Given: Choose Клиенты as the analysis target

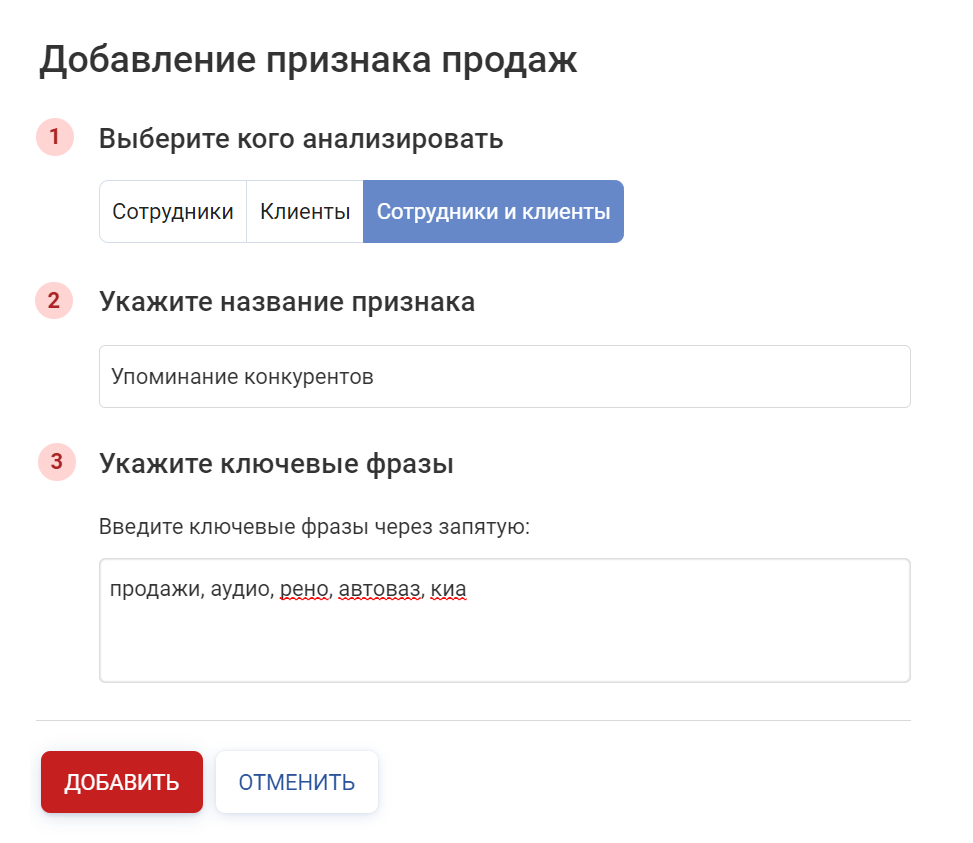Looking at the screenshot, I should click(305, 212).
